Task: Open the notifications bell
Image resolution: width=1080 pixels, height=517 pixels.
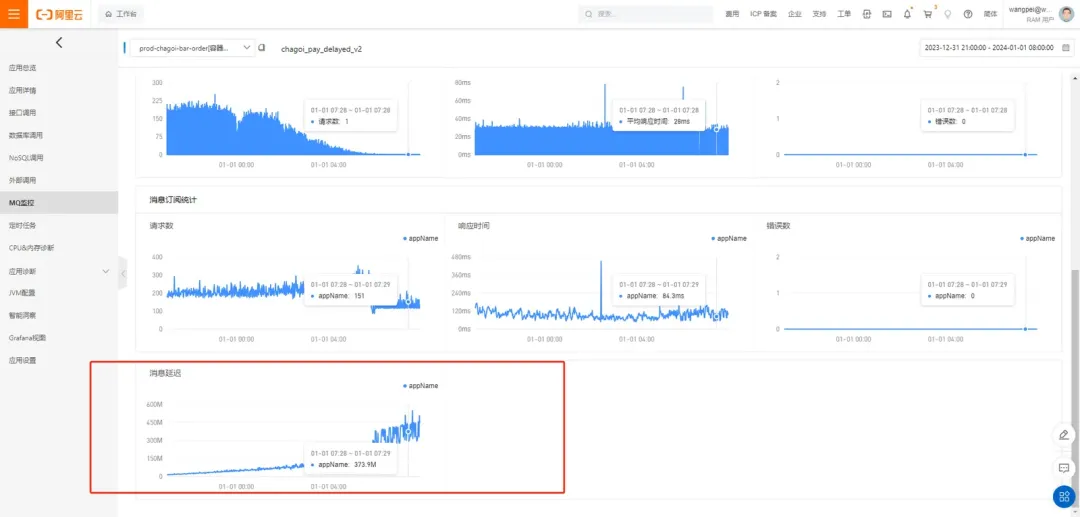Action: 907,14
